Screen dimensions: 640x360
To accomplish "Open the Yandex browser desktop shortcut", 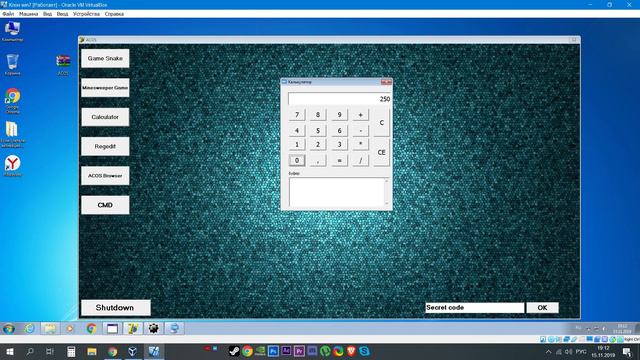I will 12,165.
